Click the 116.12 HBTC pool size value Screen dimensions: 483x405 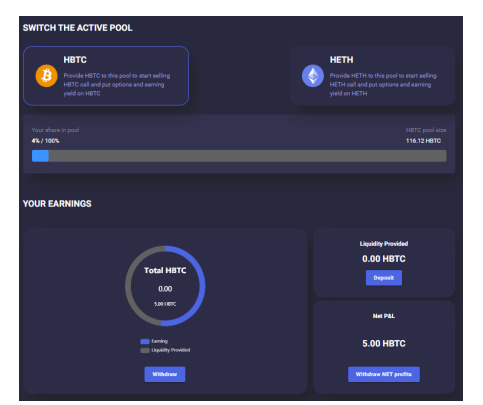click(423, 141)
